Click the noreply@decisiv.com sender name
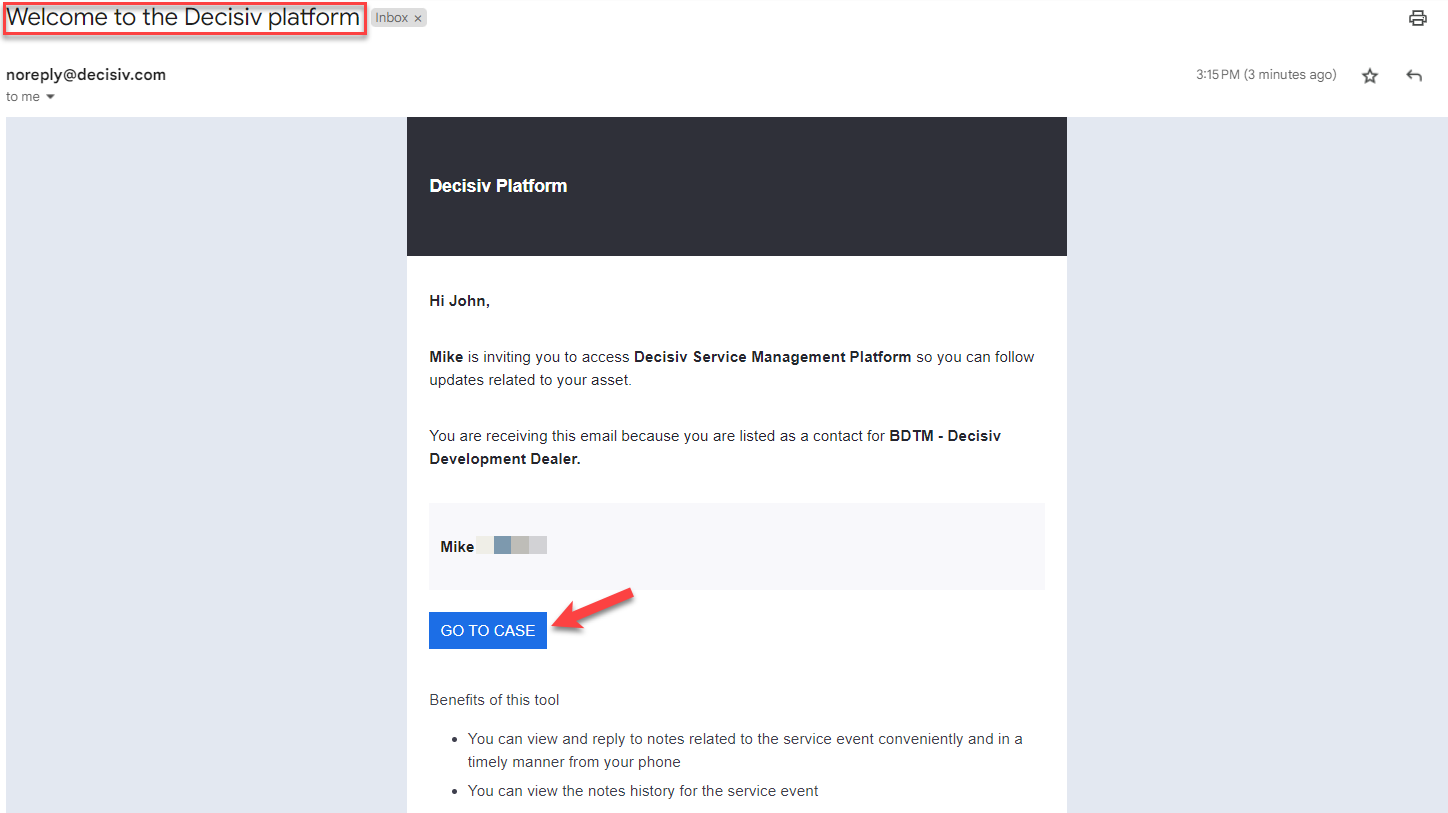This screenshot has width=1448, height=813. tap(86, 74)
